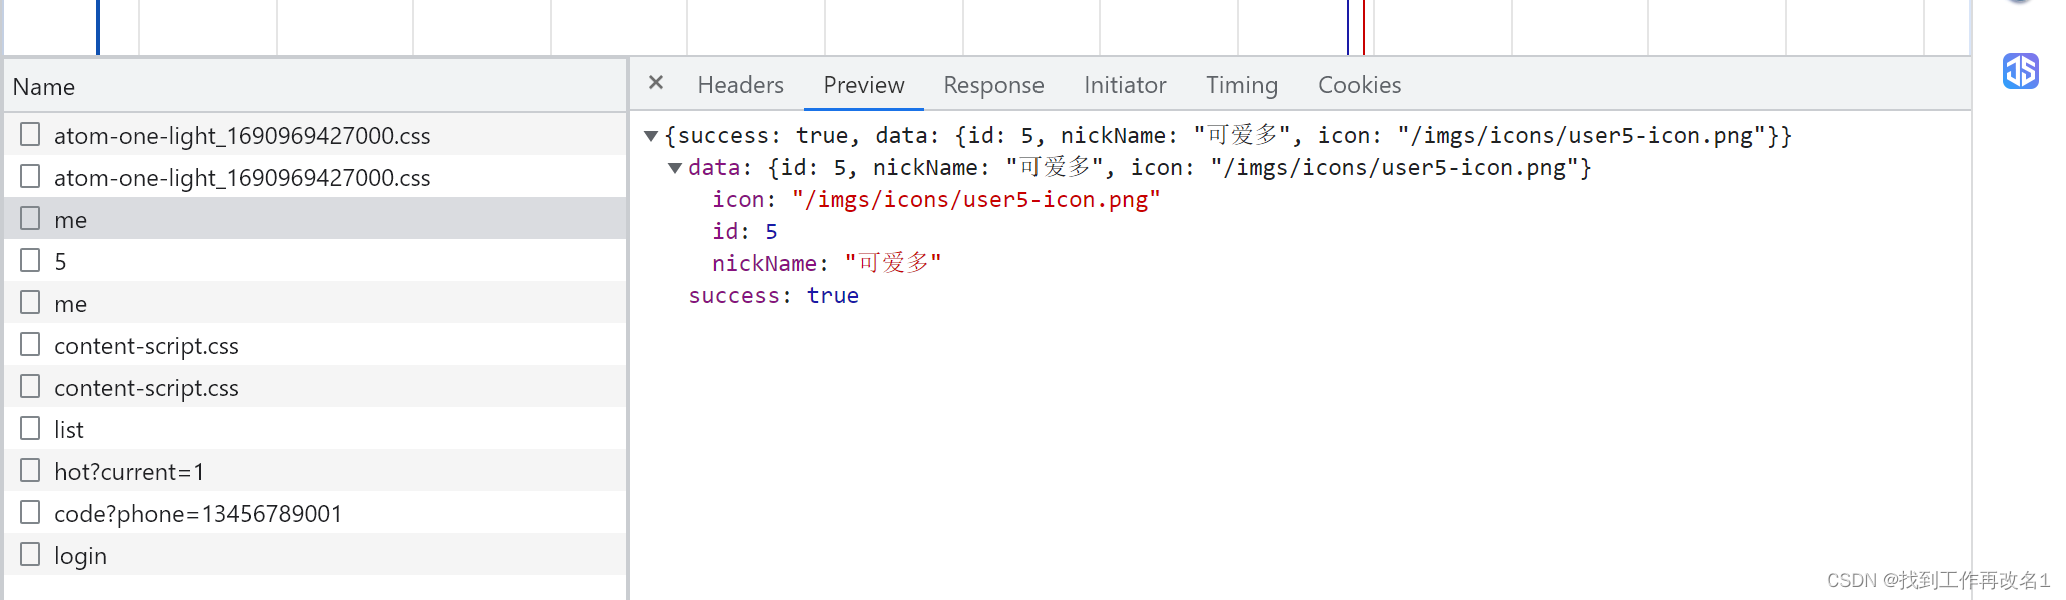Tick the checkbox of the highlighted me request
Viewport: 2066px width, 600px height.
pyautogui.click(x=31, y=218)
